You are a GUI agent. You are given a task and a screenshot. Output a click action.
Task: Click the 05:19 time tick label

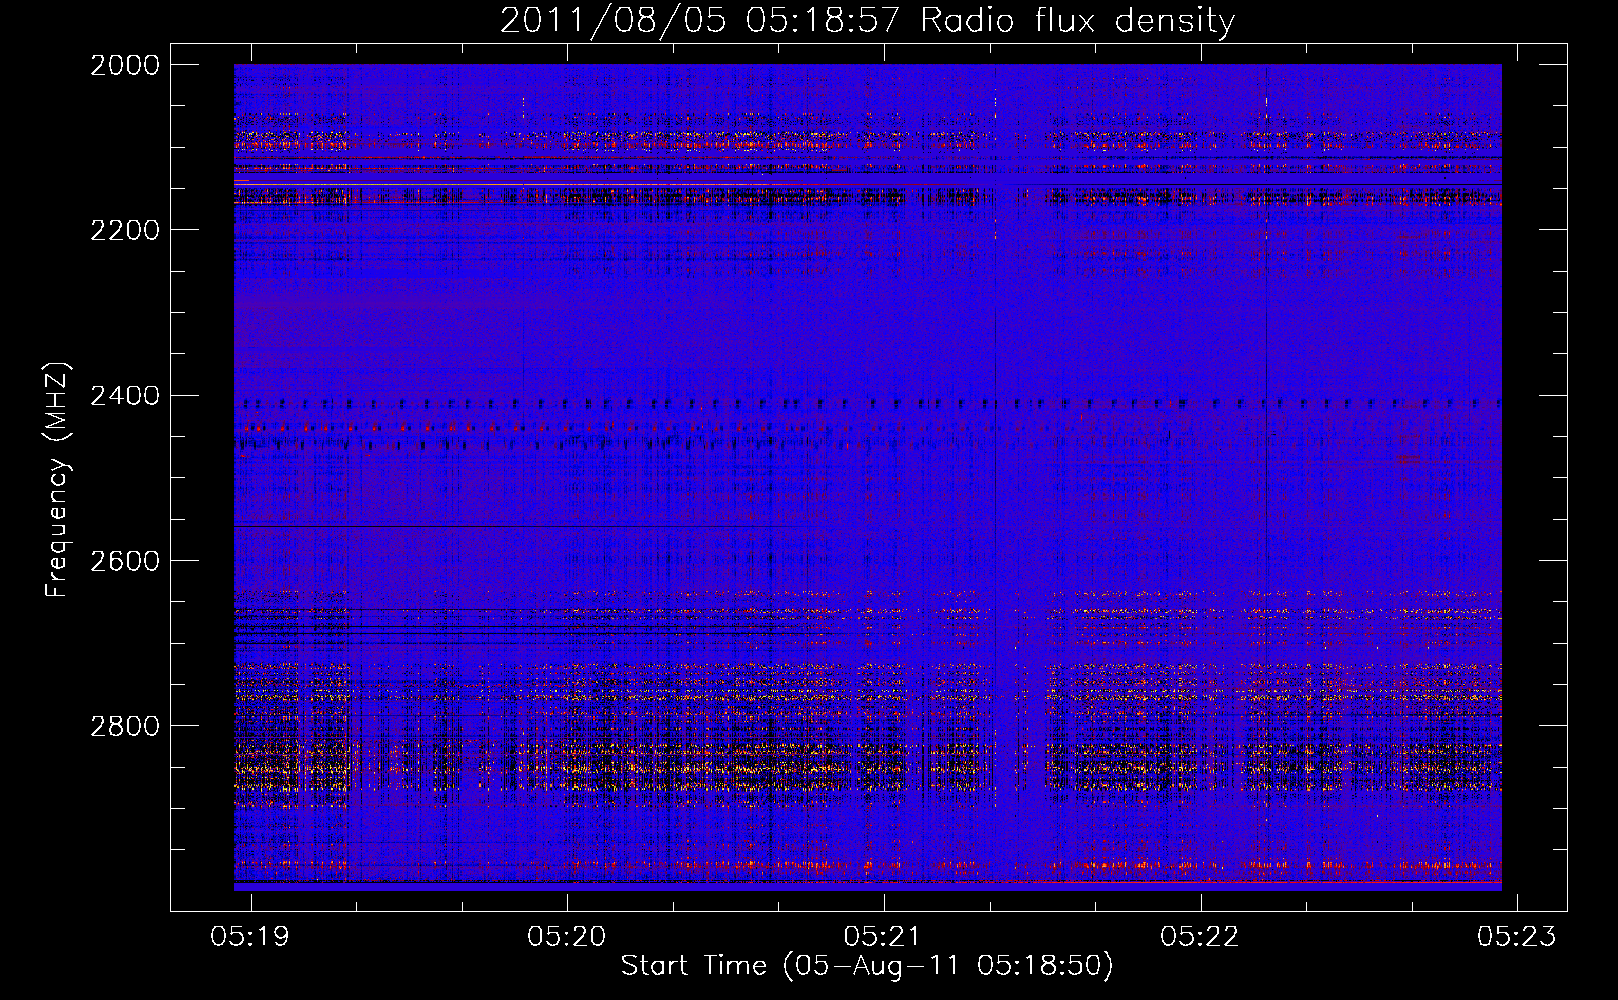click(250, 936)
